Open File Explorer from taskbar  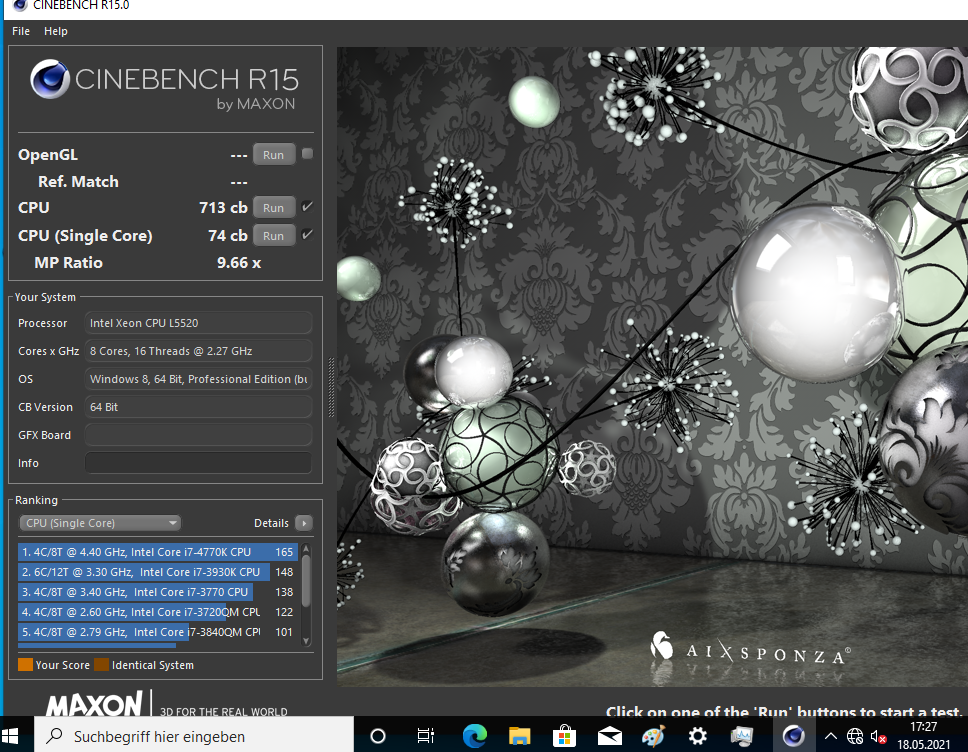pos(519,736)
